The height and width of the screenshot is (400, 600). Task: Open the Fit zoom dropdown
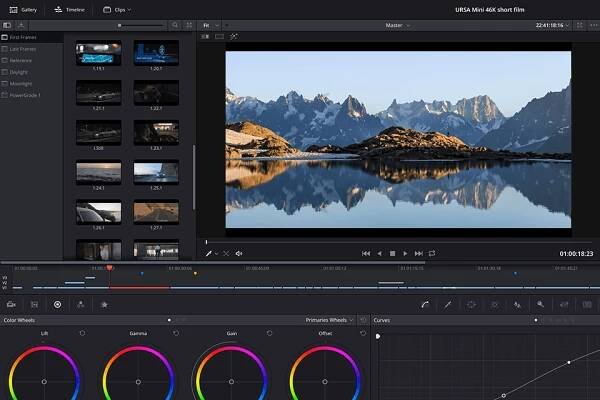click(x=211, y=25)
